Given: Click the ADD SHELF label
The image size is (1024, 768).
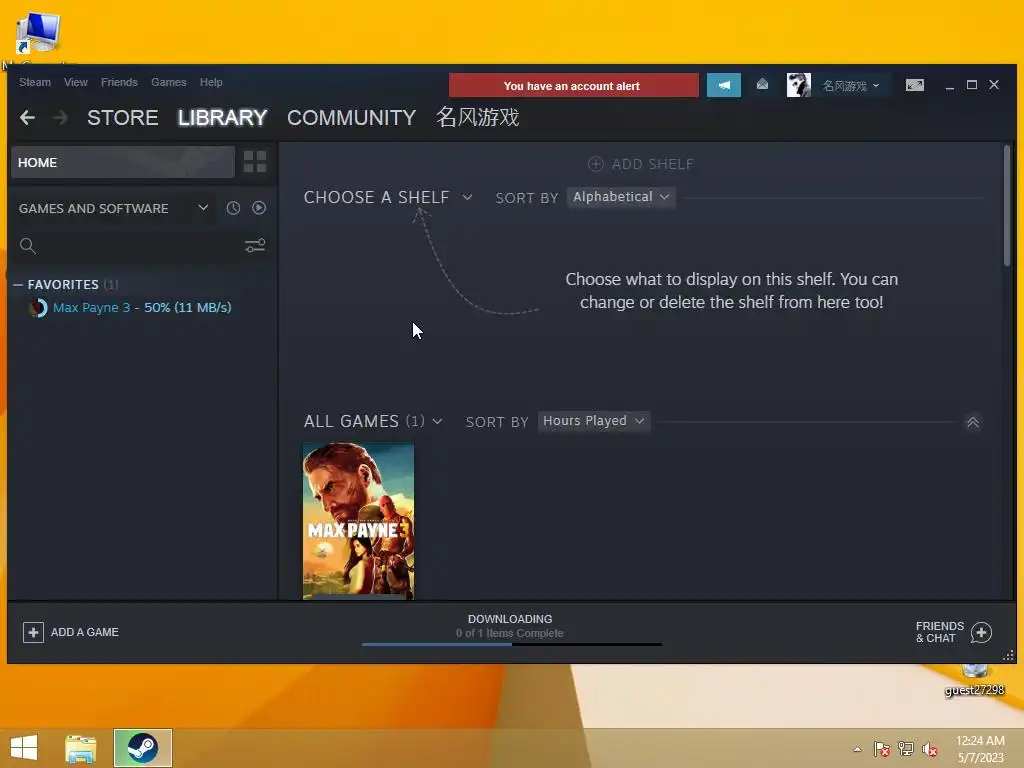Looking at the screenshot, I should point(652,165).
